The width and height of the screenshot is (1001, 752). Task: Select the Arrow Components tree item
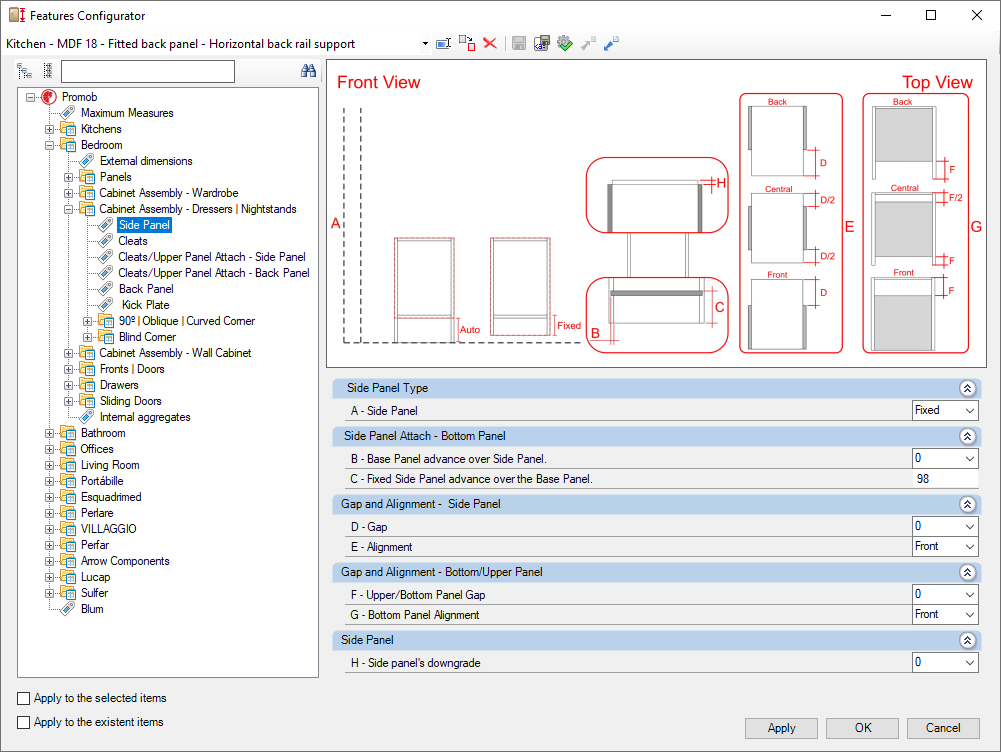click(x=125, y=561)
